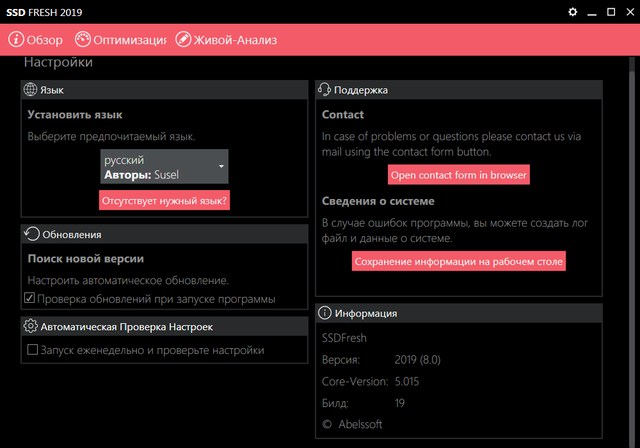
Task: Uncheck Проверка обновлений при запуске программы
Action: [x=32, y=299]
